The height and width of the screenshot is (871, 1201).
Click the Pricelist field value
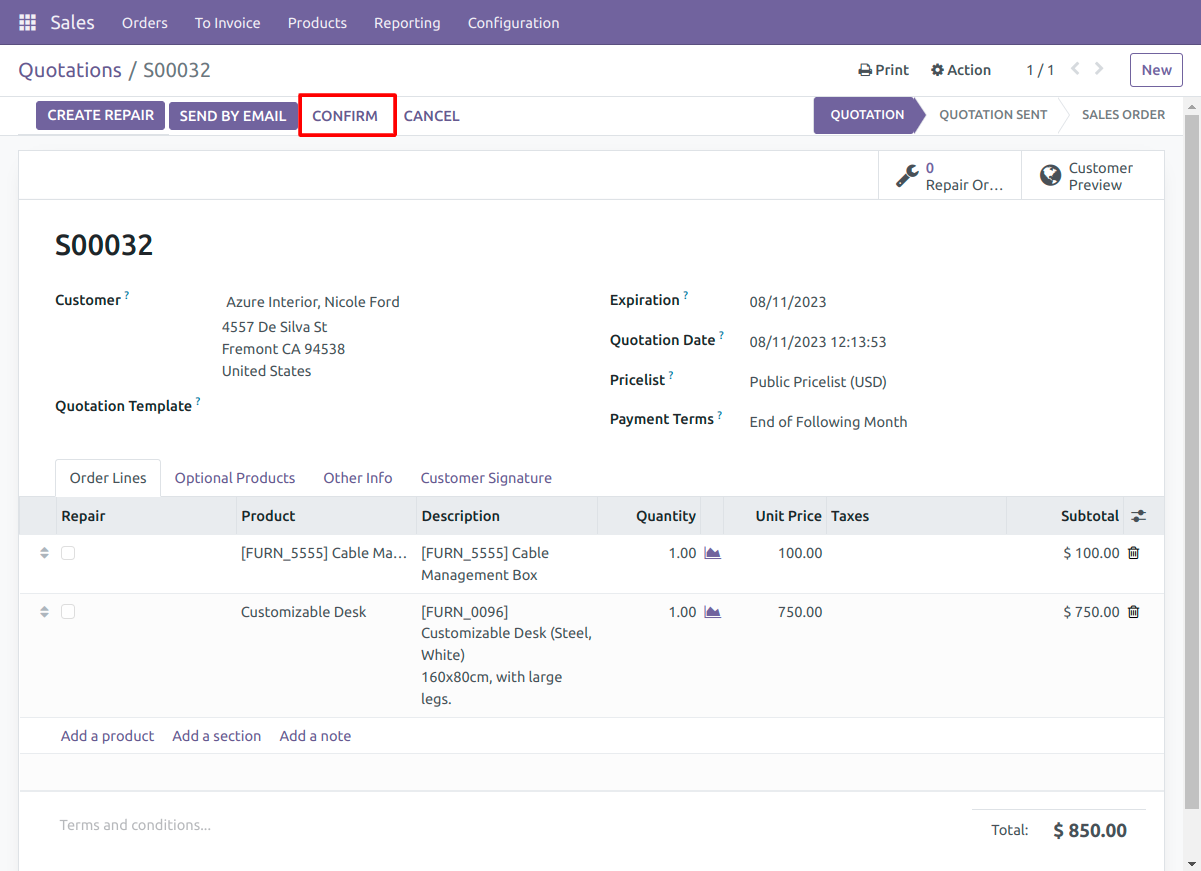coord(818,382)
